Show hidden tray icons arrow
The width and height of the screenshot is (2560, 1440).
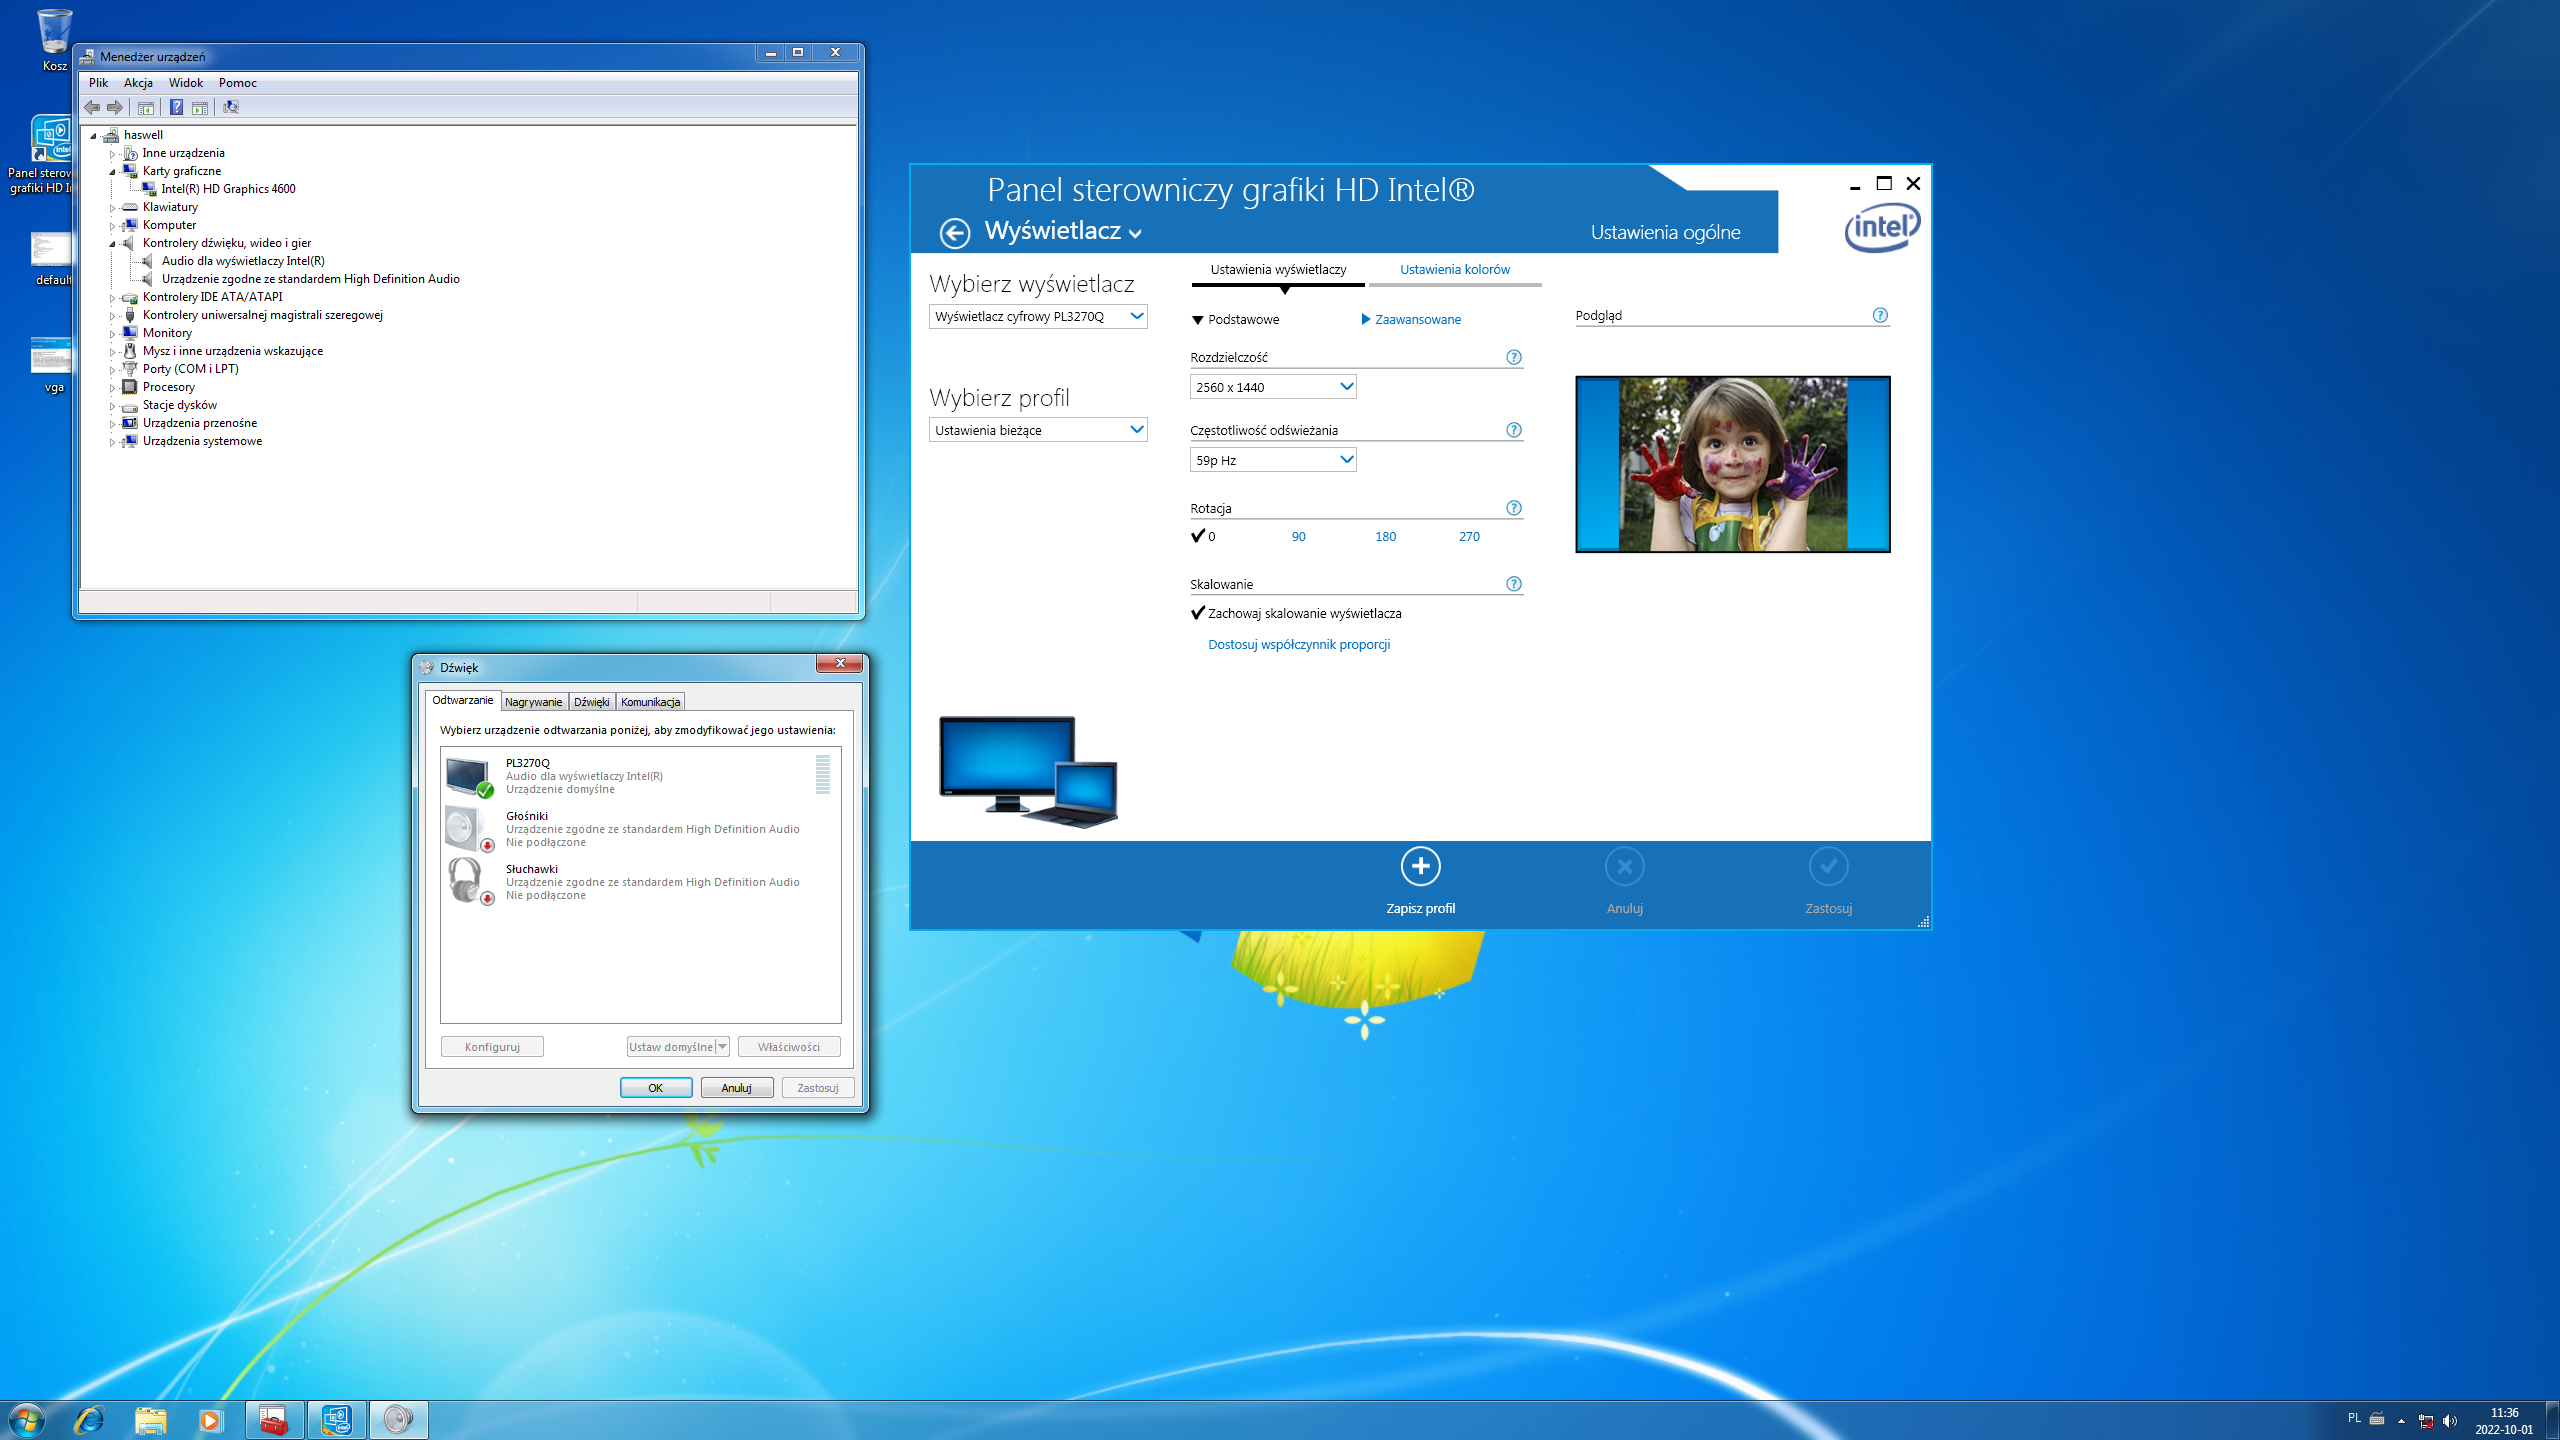2401,1421
